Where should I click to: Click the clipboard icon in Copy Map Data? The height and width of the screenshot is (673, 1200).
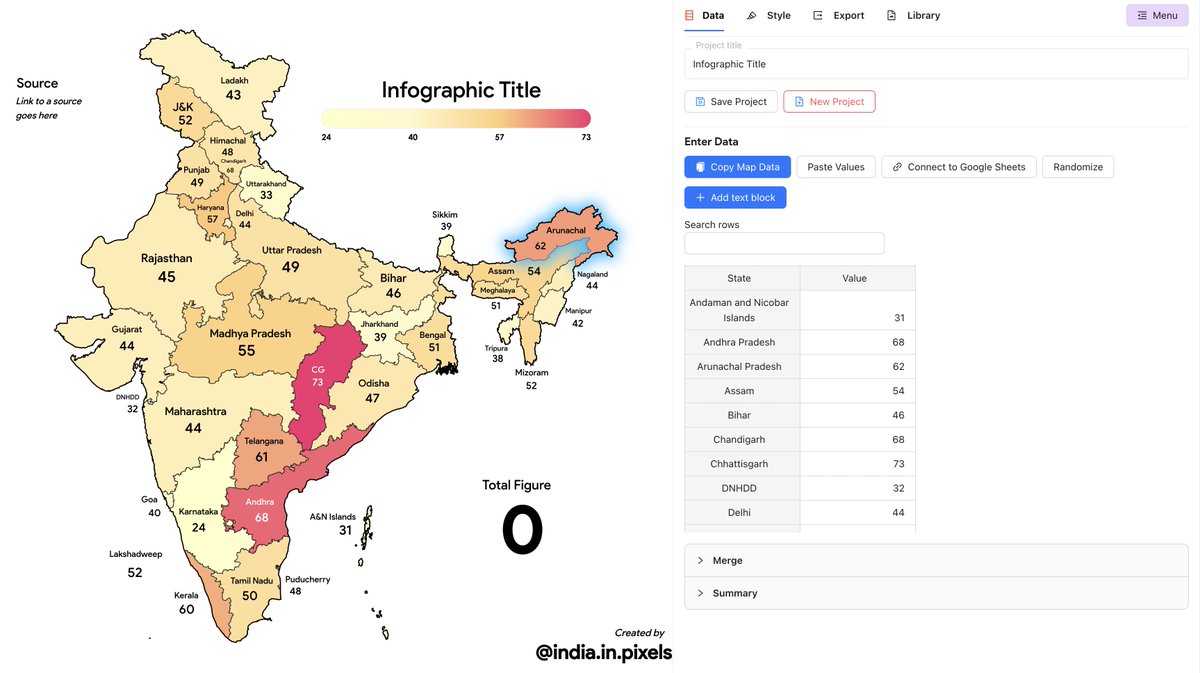(x=699, y=166)
